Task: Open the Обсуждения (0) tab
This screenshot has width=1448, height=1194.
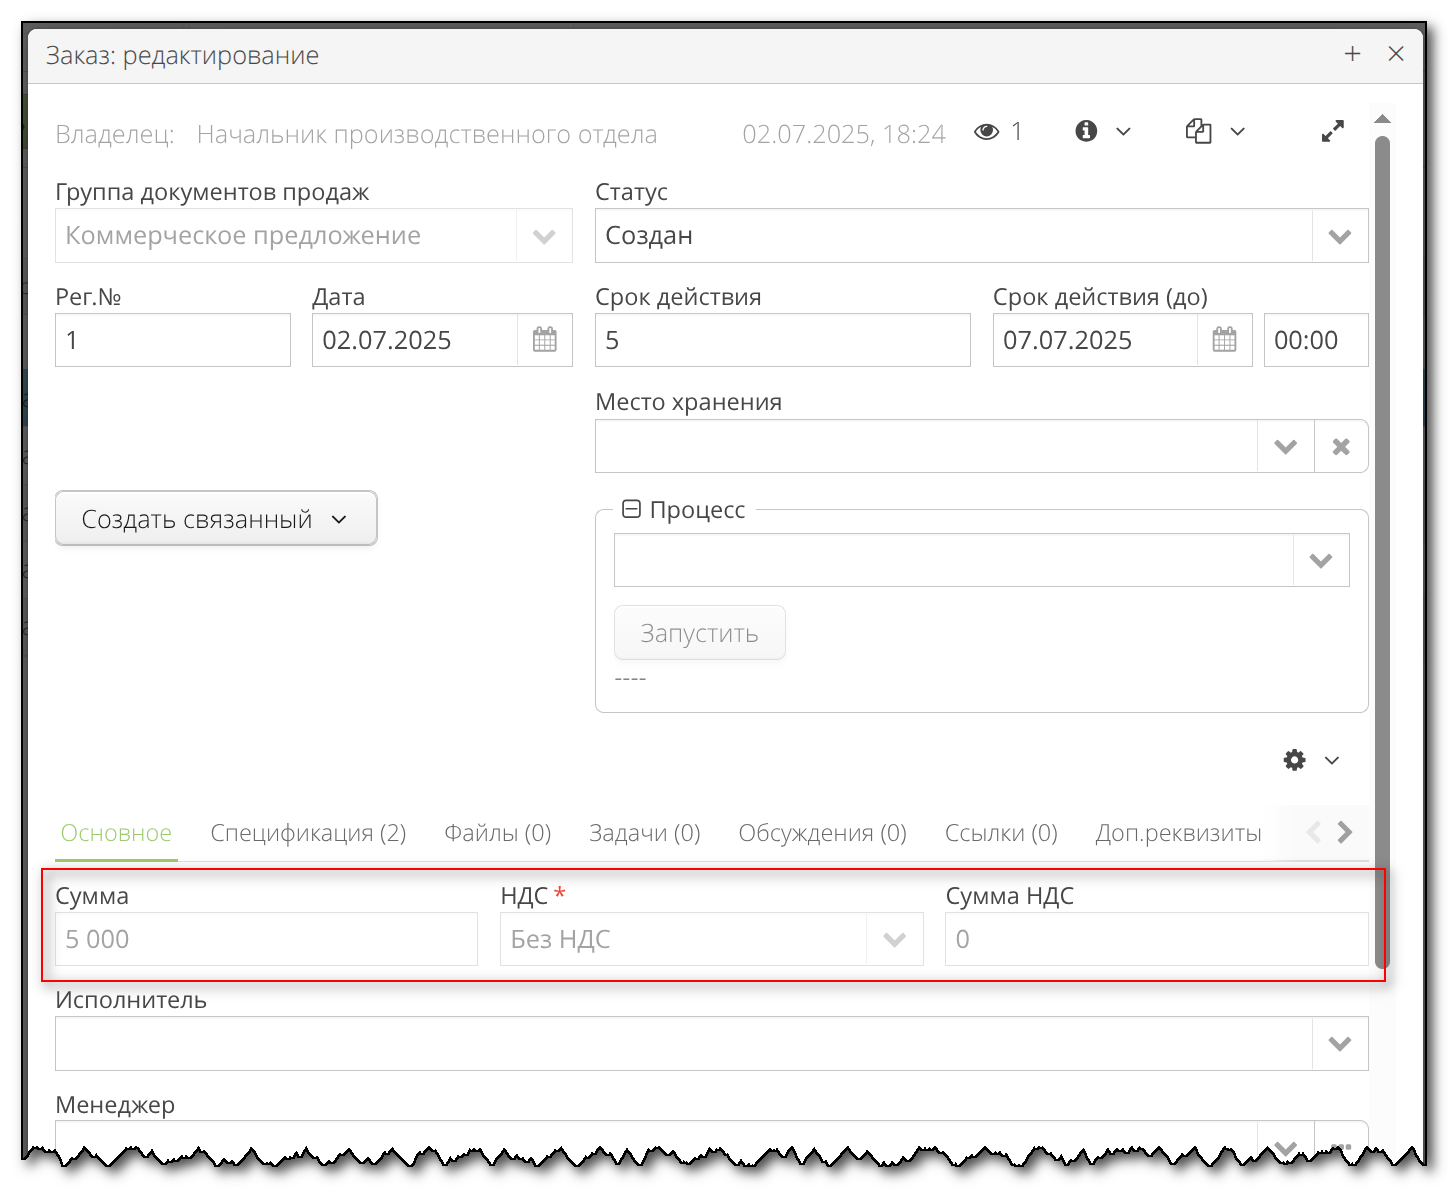Action: click(x=822, y=833)
